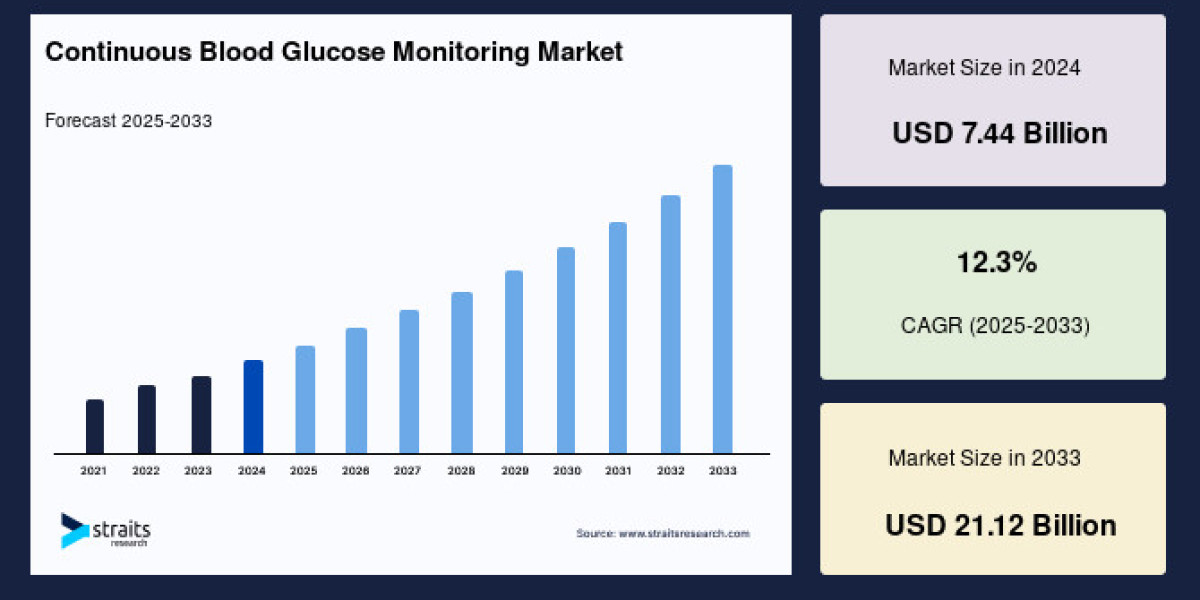Toggle the green CAGR card
The height and width of the screenshot is (600, 1200).
(x=992, y=293)
